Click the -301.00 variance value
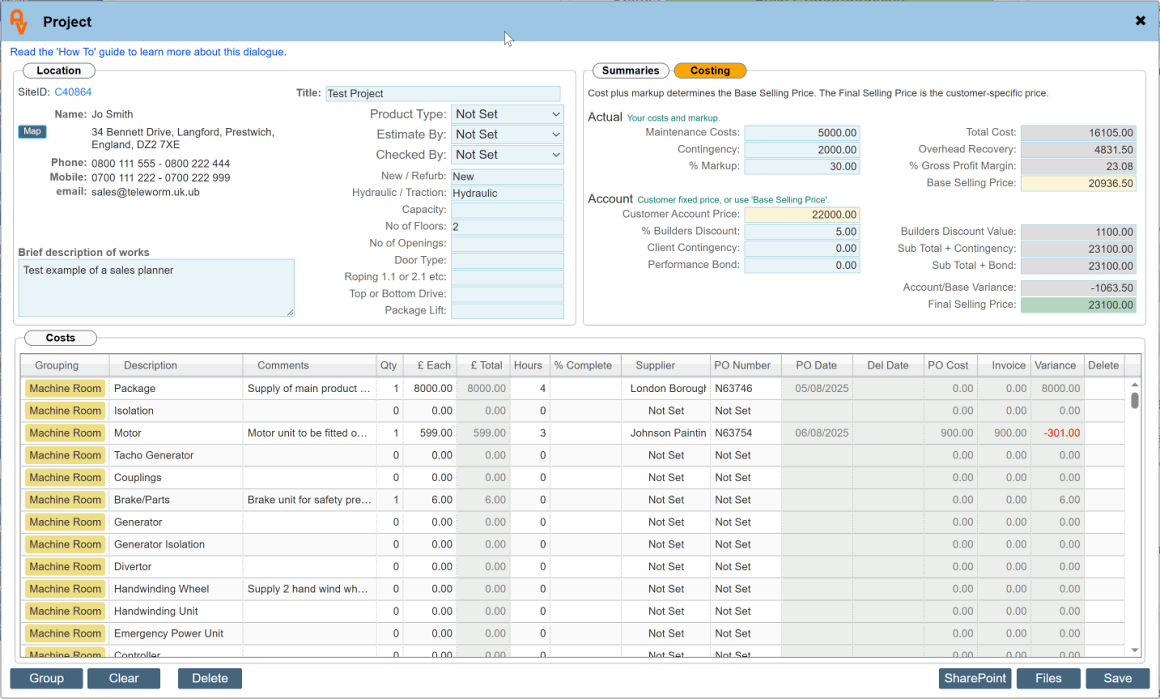 [1062, 433]
